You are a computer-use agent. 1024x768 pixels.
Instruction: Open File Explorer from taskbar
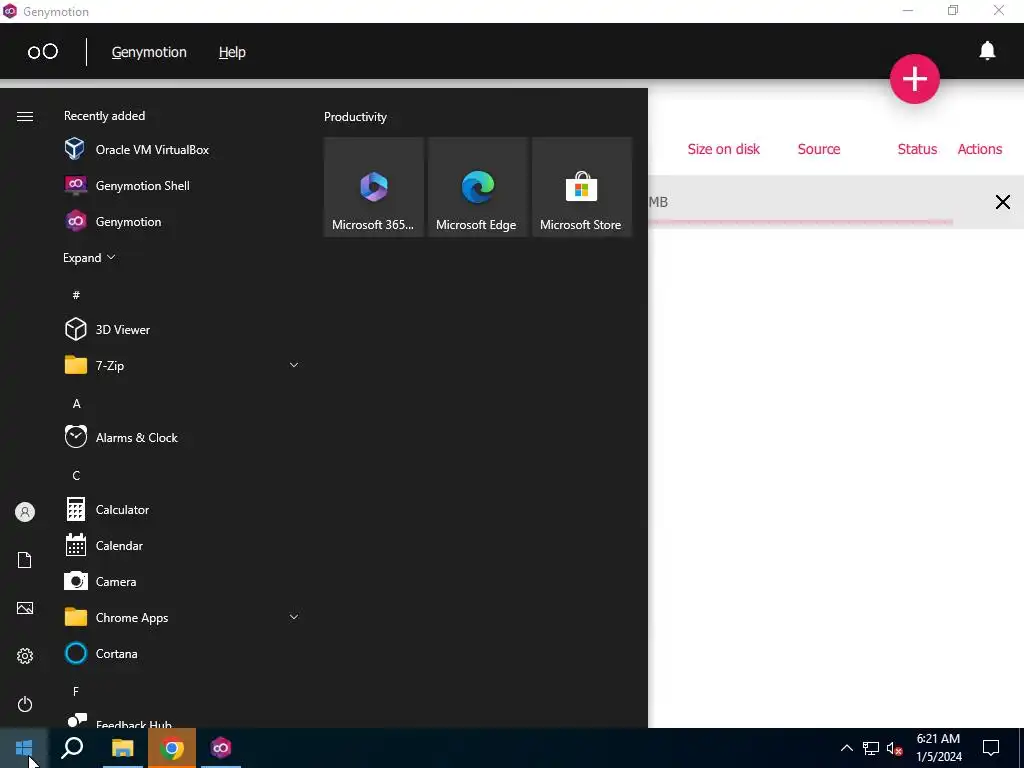coord(122,748)
